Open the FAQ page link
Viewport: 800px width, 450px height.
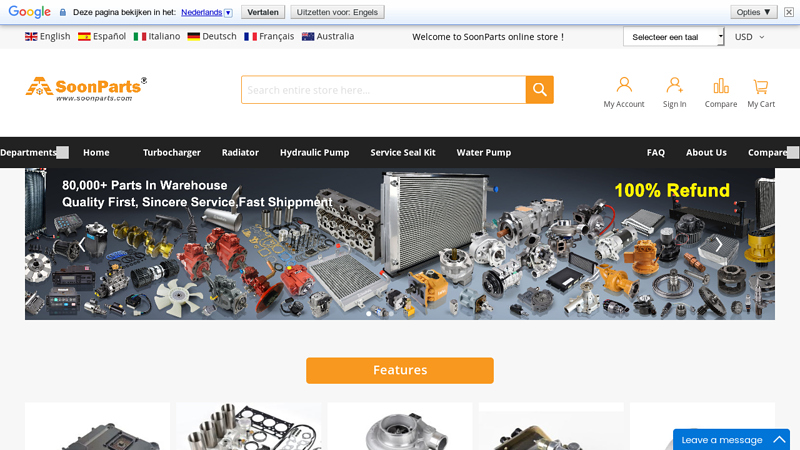[x=656, y=153]
